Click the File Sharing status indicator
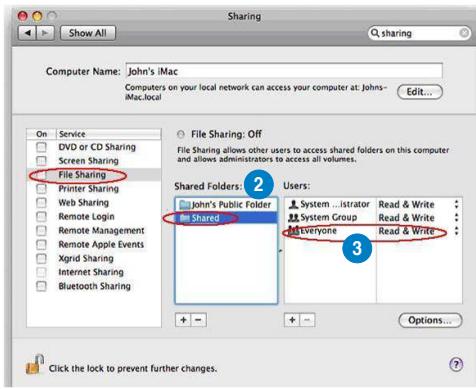Image resolution: width=476 pixels, height=389 pixels. tap(181, 134)
